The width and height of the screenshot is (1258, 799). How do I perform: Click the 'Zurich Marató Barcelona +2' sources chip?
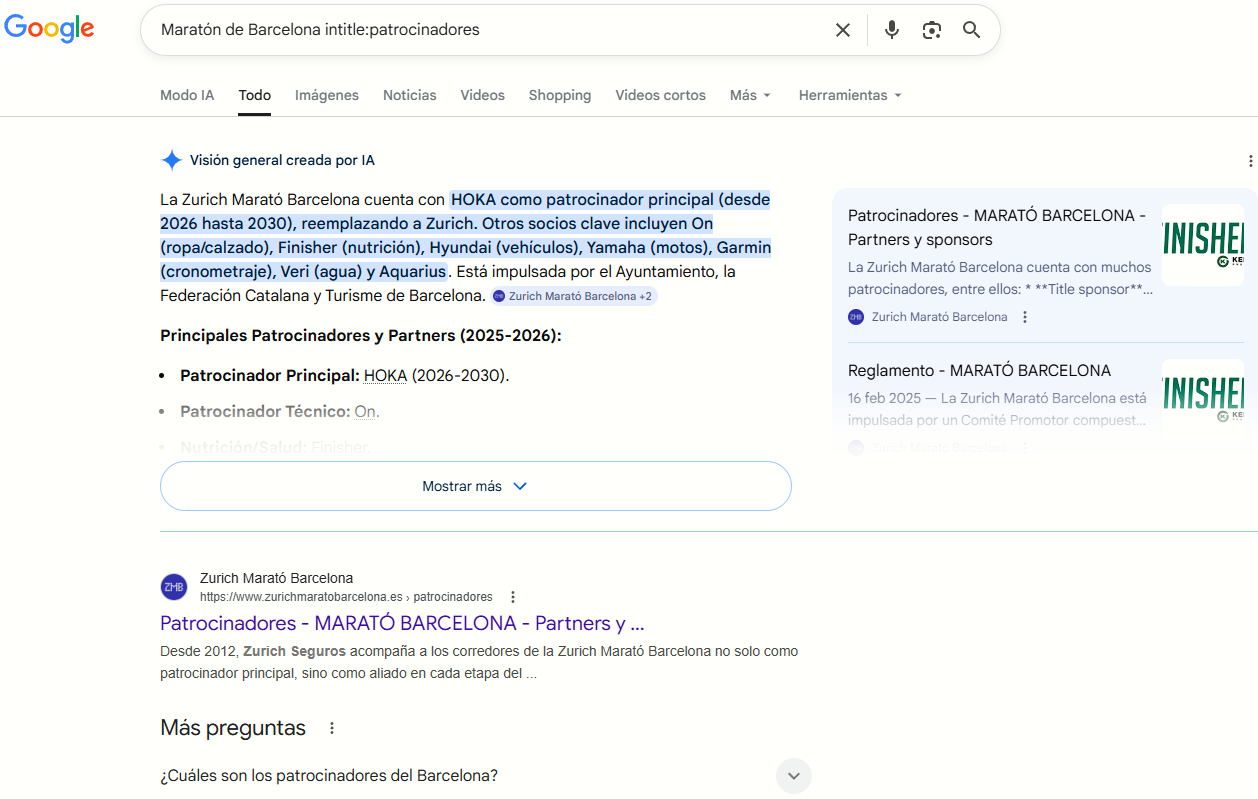point(573,295)
